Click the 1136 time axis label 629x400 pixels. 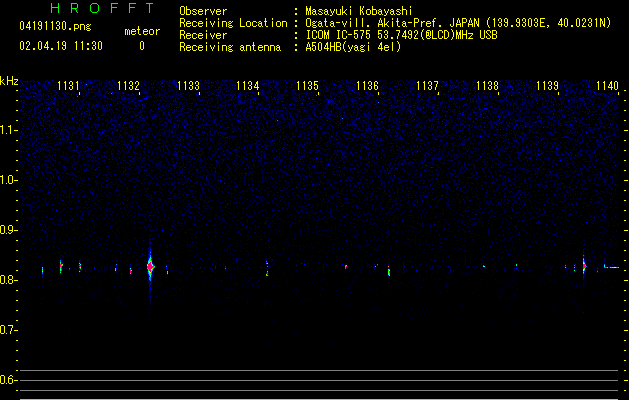tap(367, 86)
